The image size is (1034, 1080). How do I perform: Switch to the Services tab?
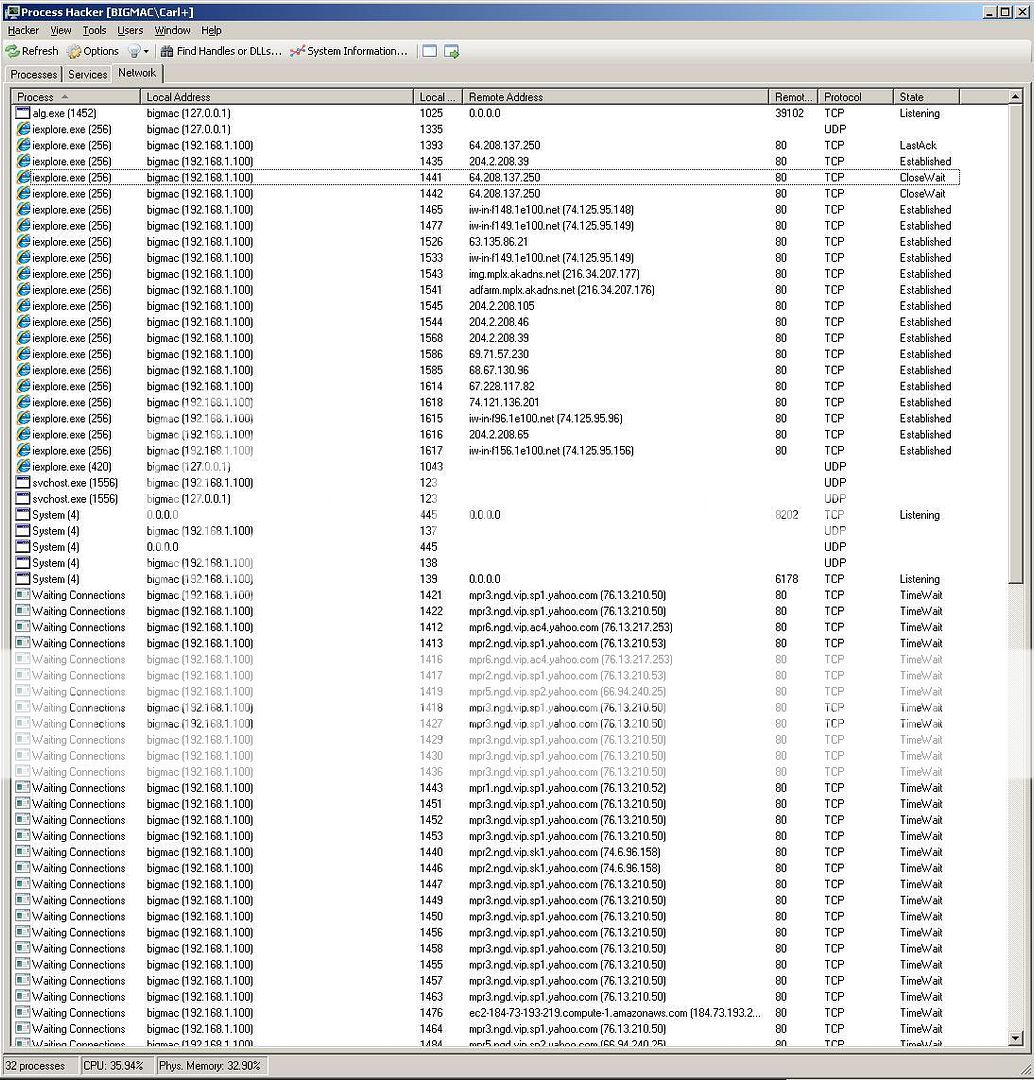pos(87,74)
